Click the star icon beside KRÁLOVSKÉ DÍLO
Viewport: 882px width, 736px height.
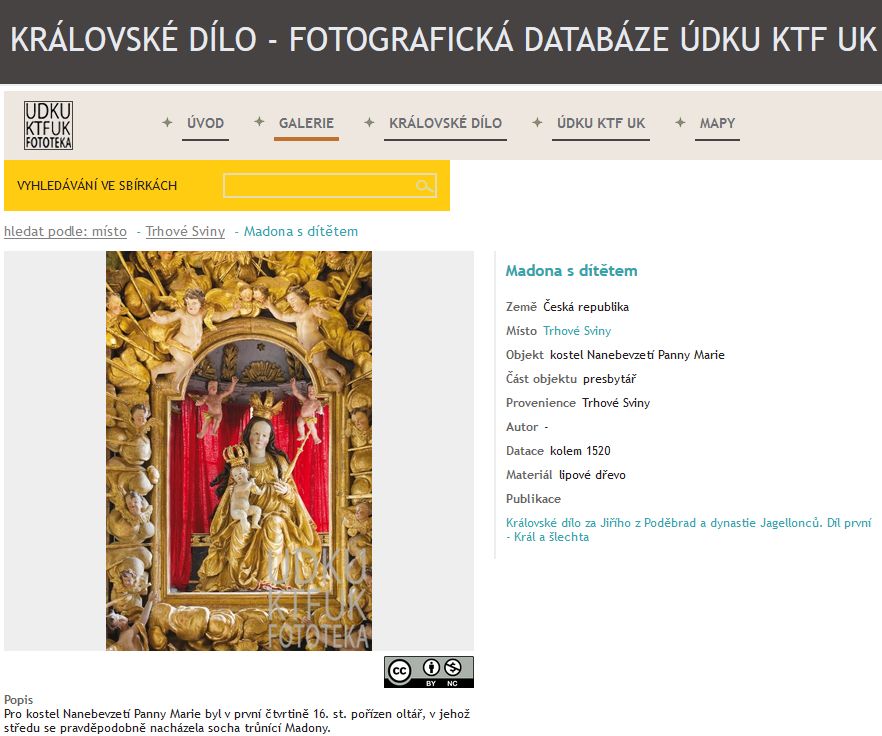click(x=369, y=122)
